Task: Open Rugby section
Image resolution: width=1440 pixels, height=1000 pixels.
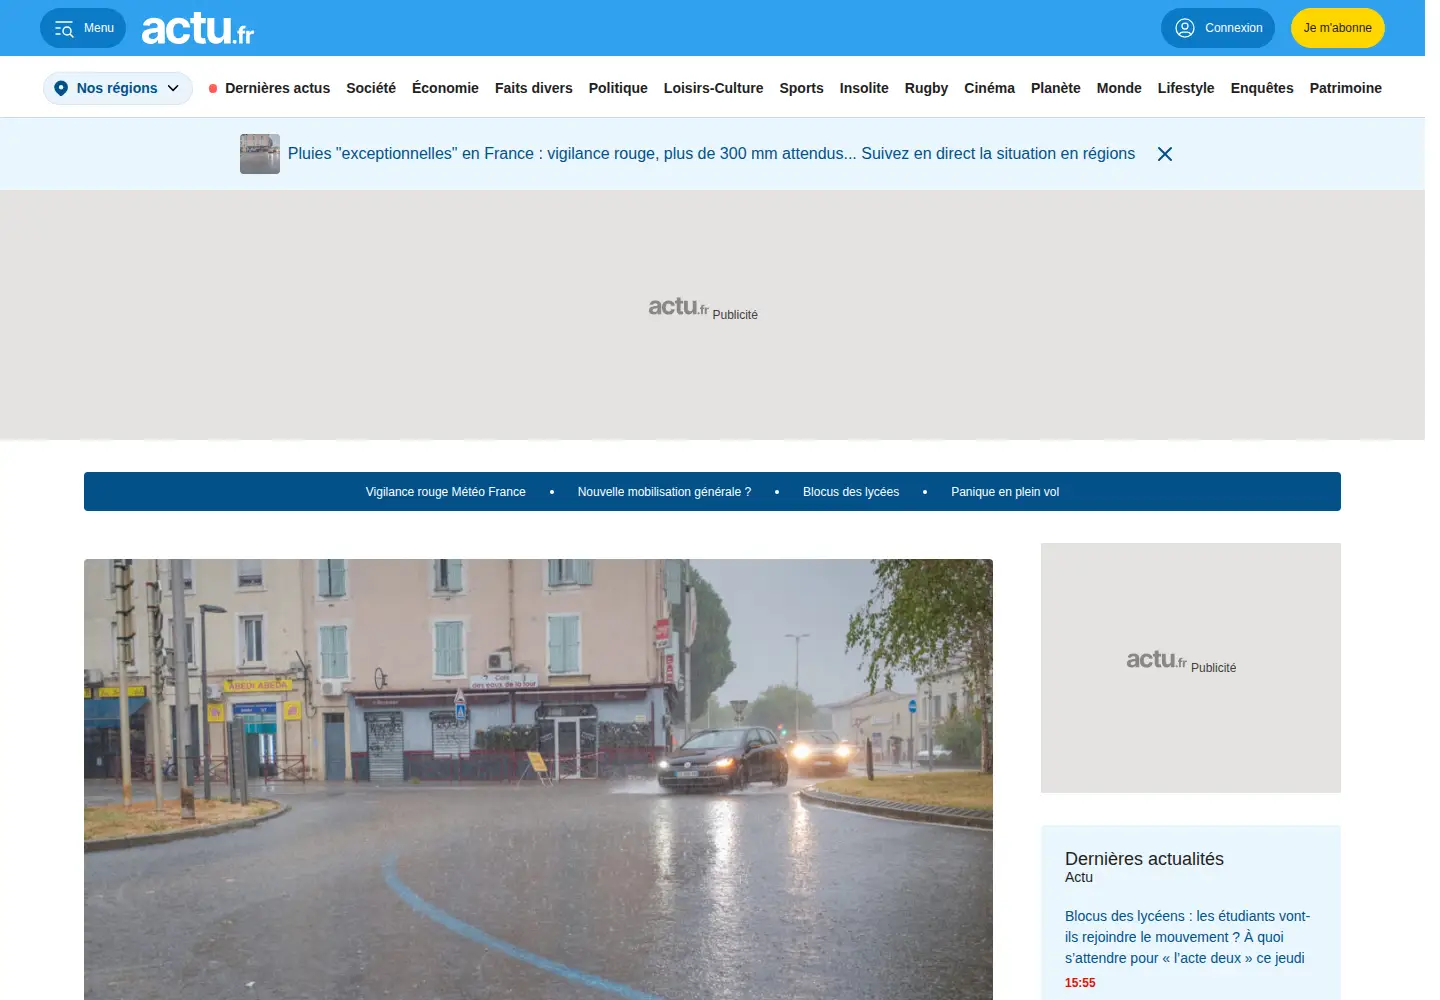Action: (926, 88)
